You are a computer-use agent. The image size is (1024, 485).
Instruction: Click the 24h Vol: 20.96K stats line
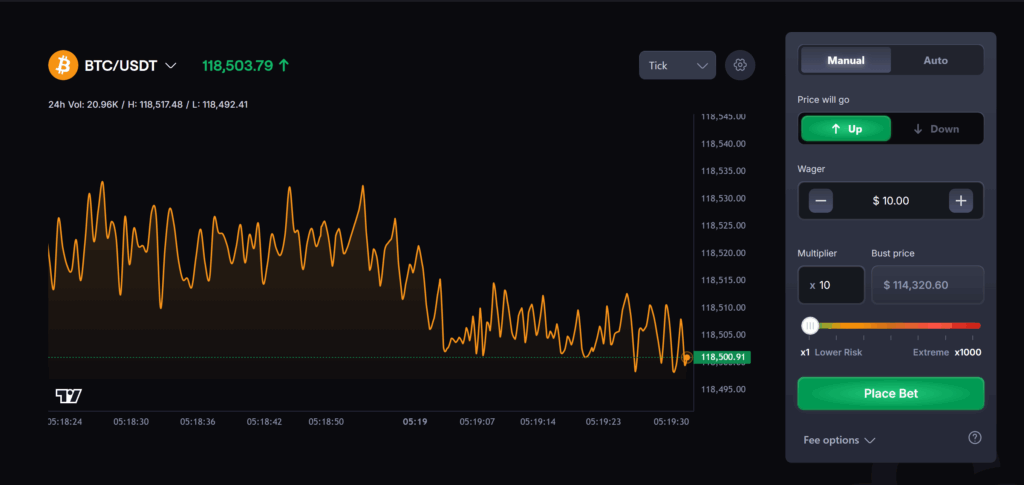click(148, 104)
